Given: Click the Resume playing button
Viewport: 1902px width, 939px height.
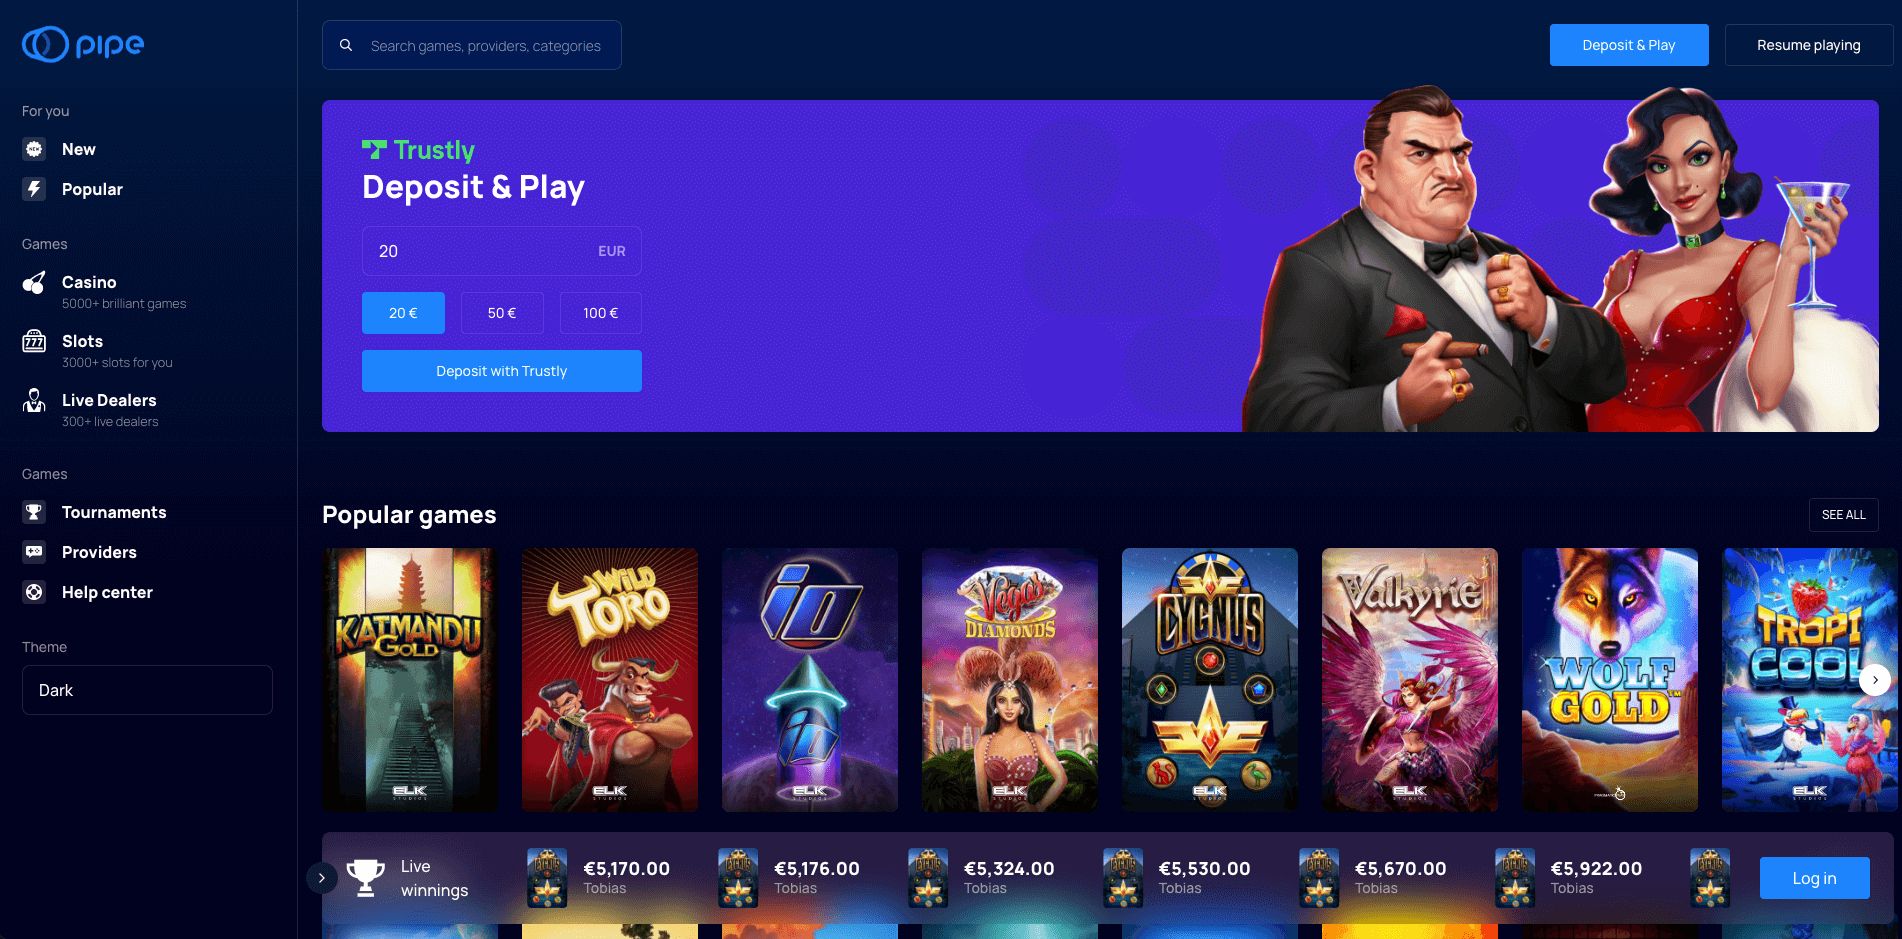Looking at the screenshot, I should pos(1808,45).
